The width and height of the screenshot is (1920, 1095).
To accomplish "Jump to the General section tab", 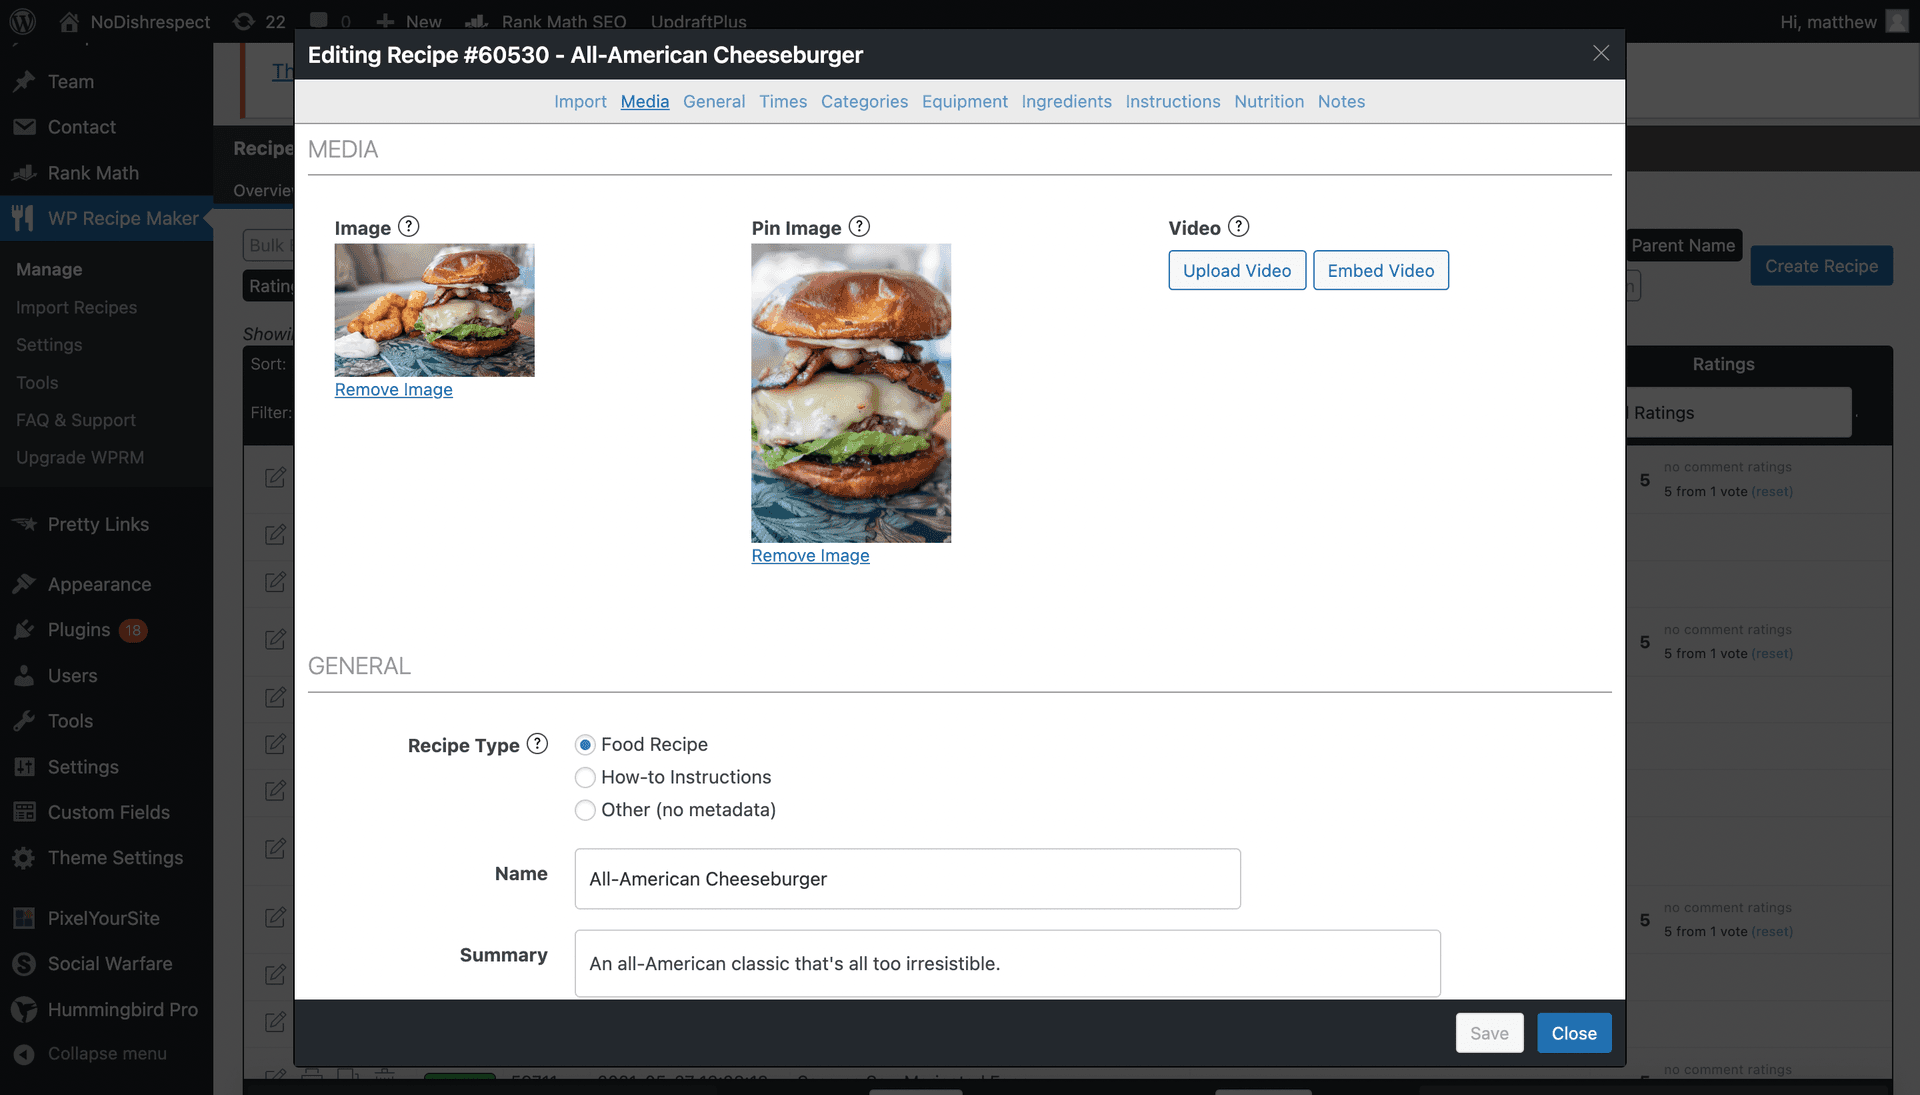I will tap(714, 101).
